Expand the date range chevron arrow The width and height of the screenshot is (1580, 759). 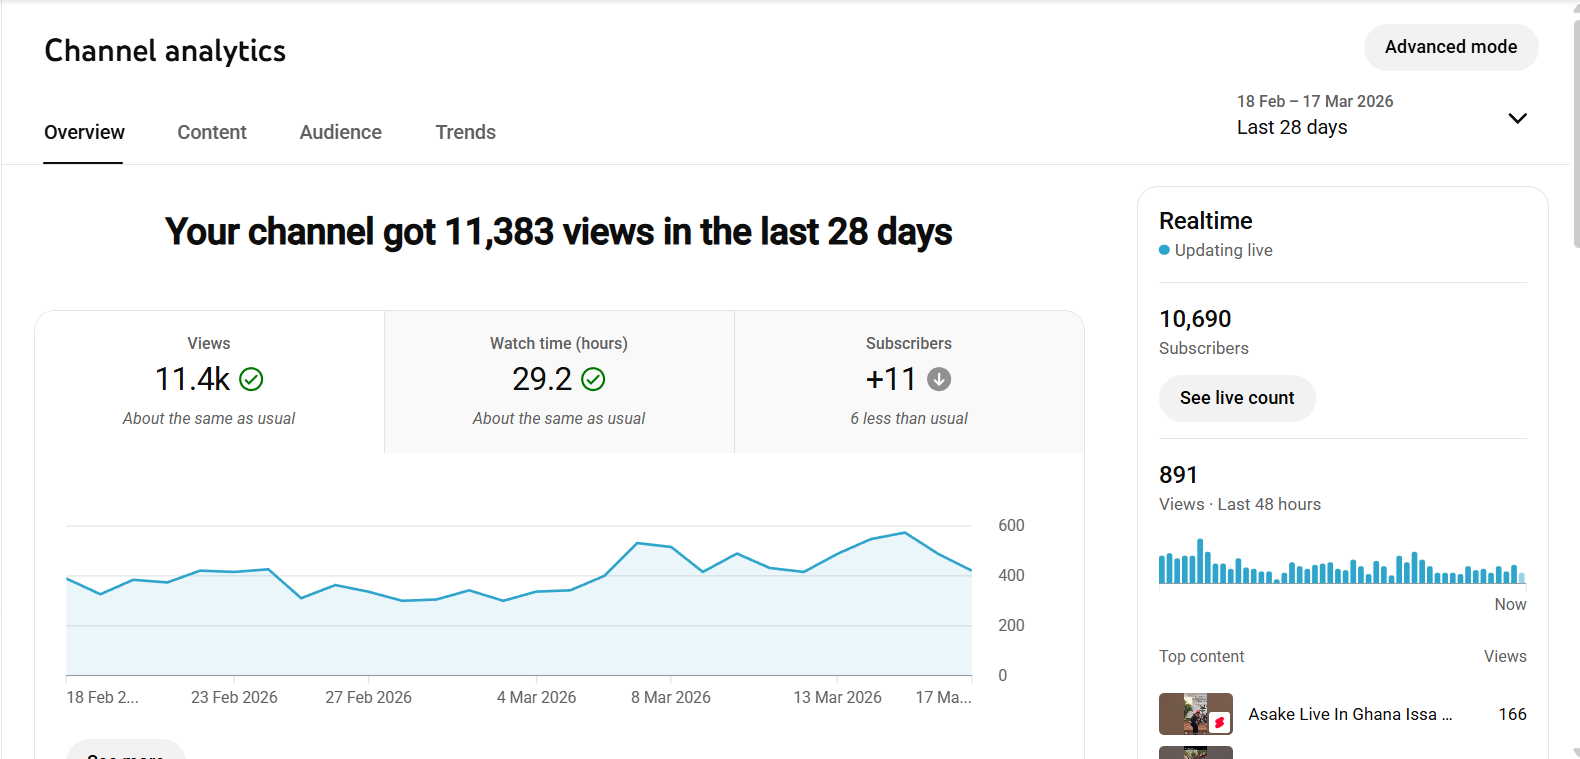(x=1517, y=118)
